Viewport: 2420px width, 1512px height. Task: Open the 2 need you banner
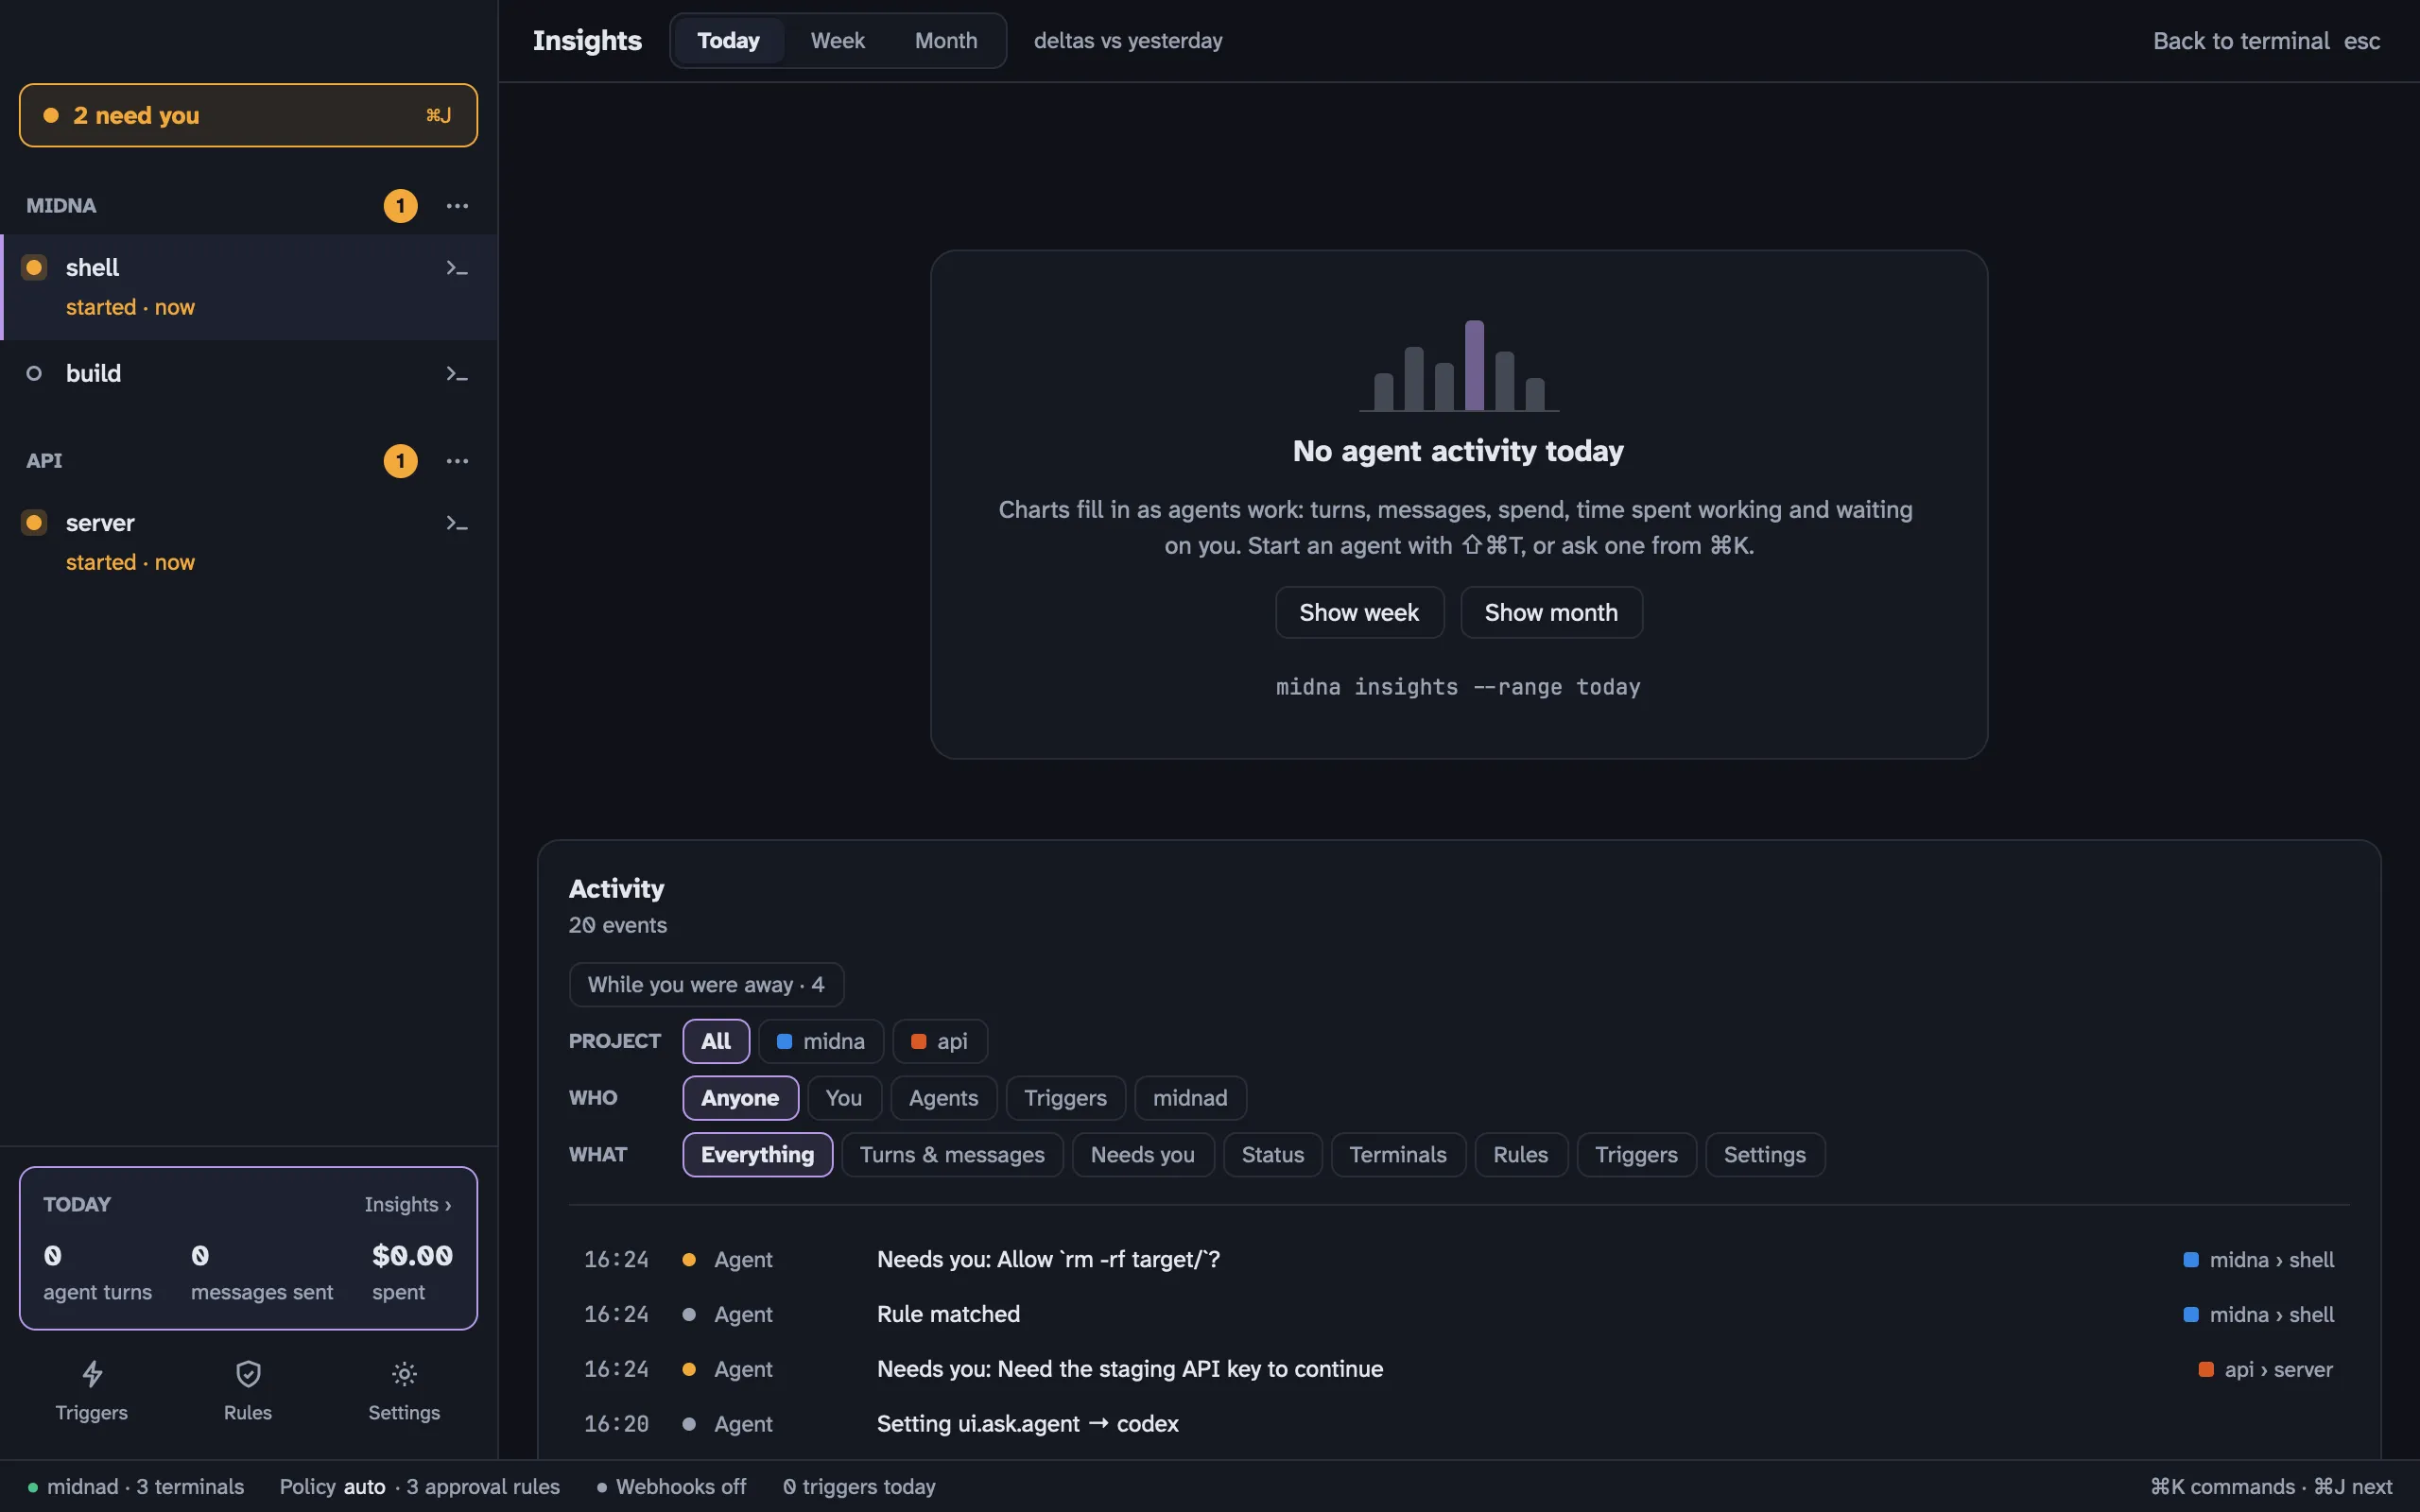248,115
